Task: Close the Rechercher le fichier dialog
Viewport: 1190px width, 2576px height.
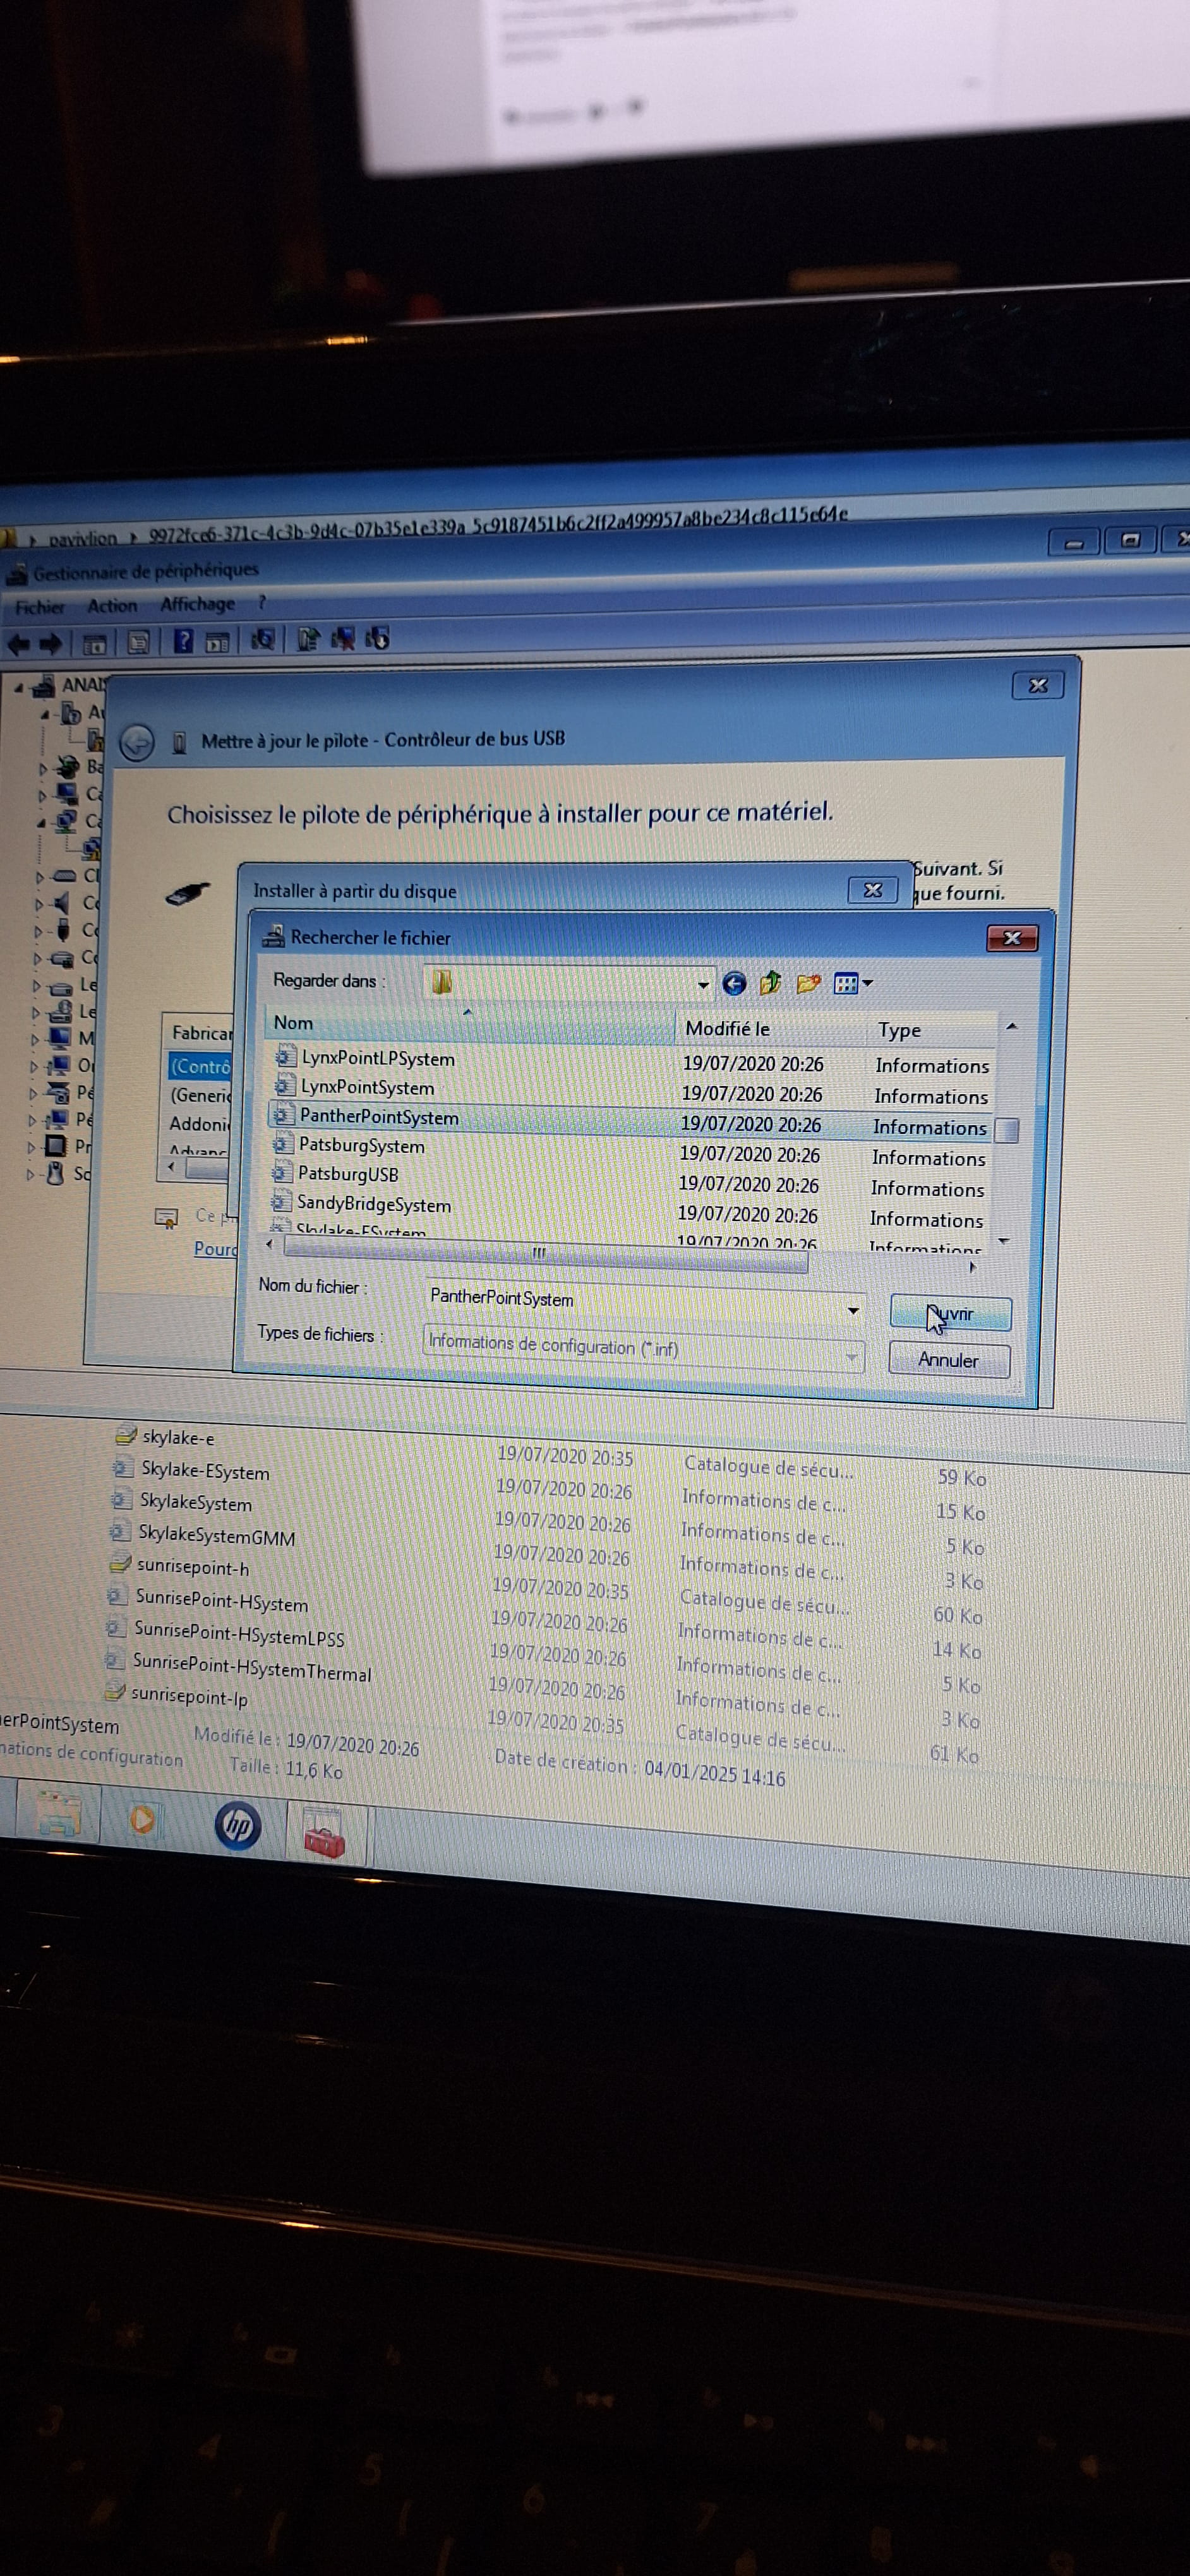Action: pyautogui.click(x=1012, y=938)
